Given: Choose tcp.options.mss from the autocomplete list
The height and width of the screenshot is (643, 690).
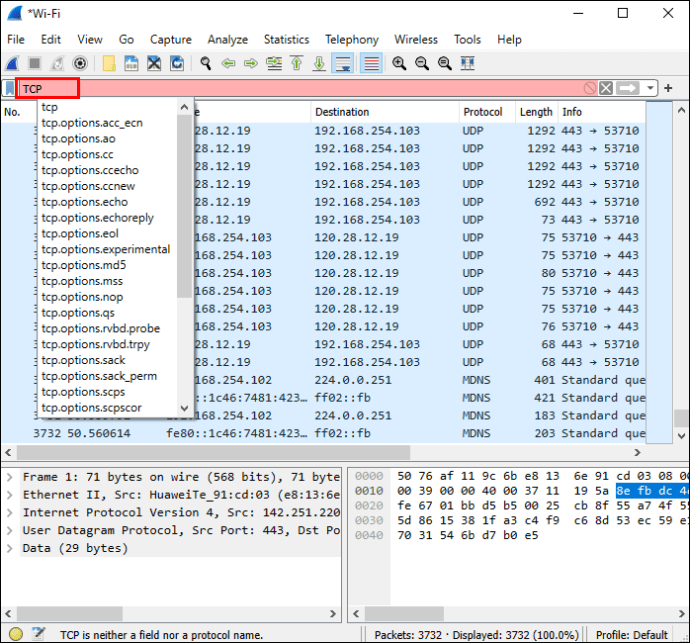Looking at the screenshot, I should coord(82,281).
